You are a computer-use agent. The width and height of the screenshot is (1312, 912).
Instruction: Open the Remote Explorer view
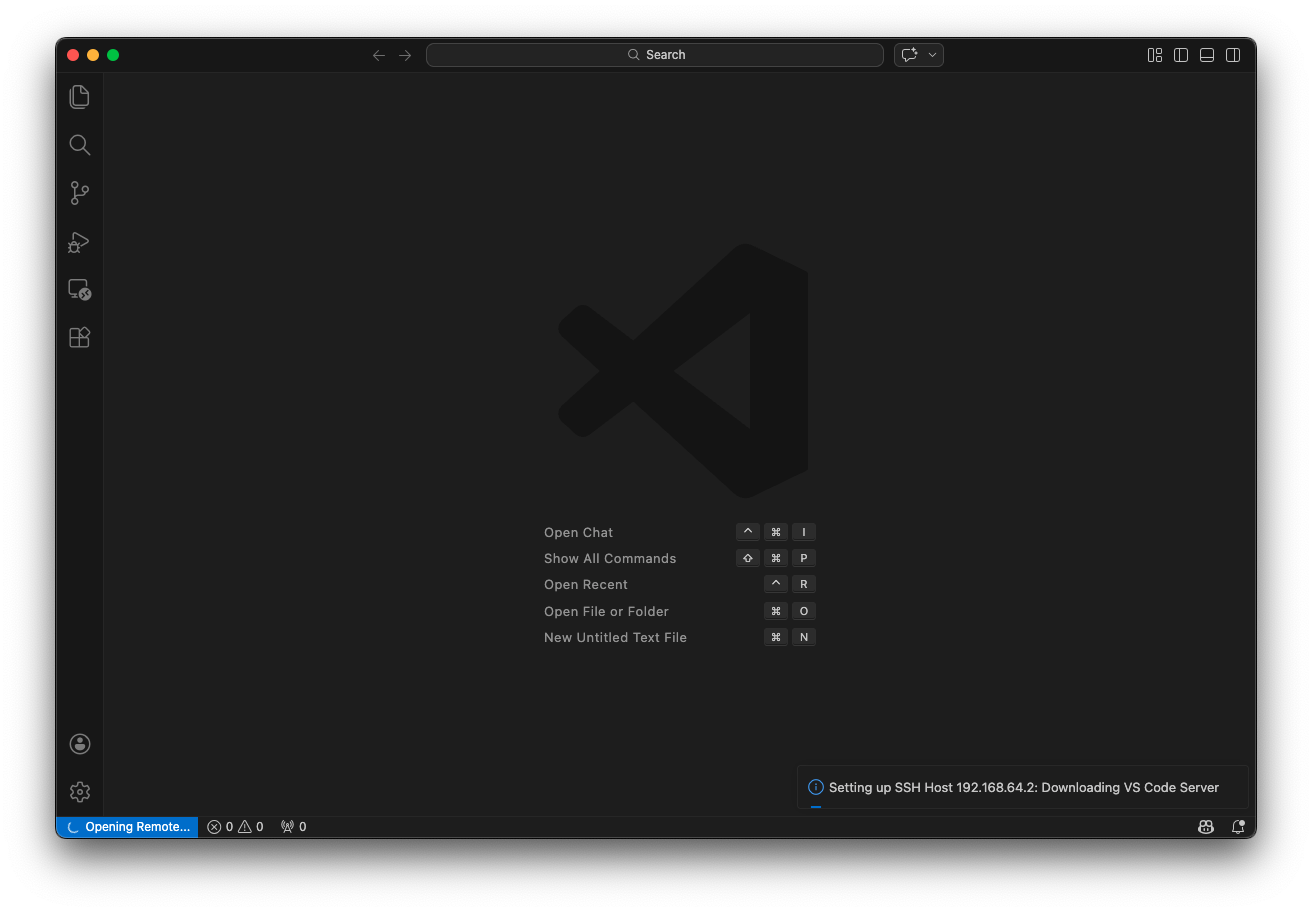click(x=80, y=290)
